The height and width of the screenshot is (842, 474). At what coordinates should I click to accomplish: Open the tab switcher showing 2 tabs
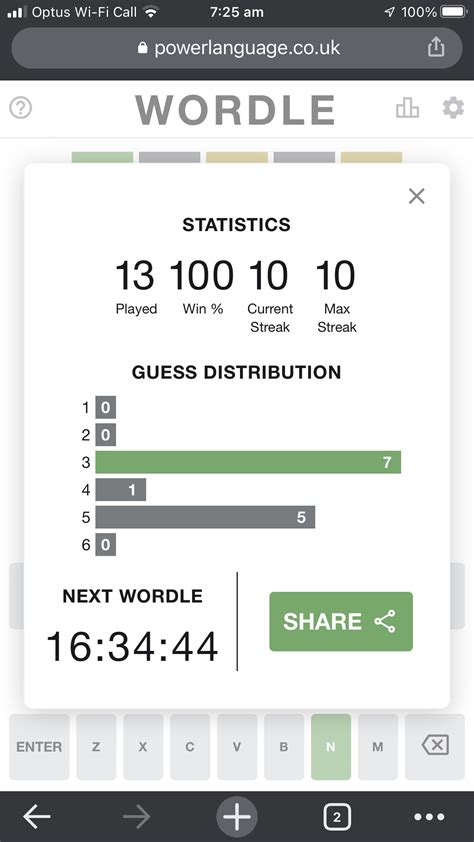click(x=337, y=817)
